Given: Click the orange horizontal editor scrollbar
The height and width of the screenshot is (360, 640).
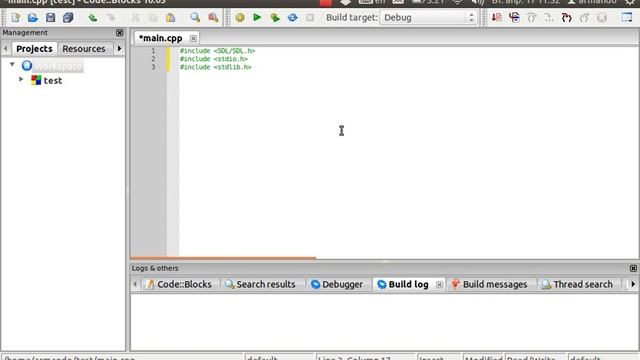Looking at the screenshot, I should [x=223, y=258].
